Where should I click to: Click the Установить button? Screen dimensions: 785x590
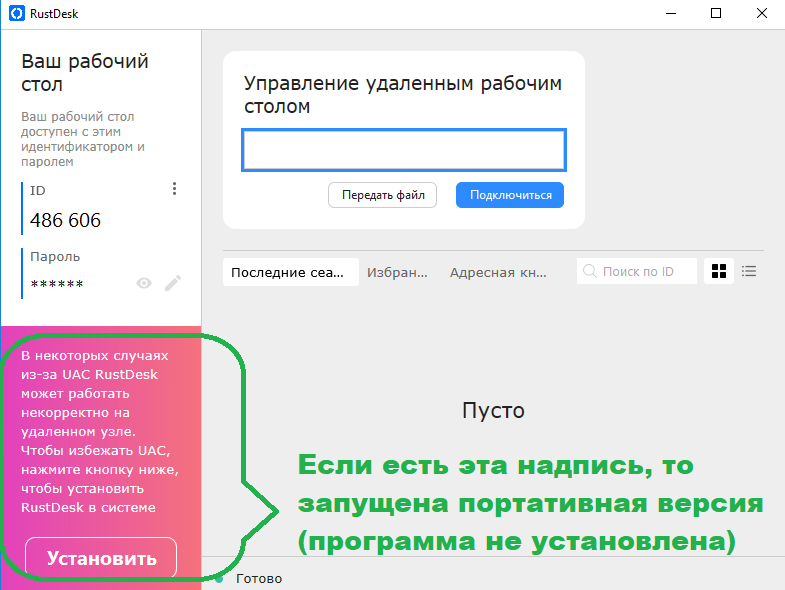click(101, 558)
